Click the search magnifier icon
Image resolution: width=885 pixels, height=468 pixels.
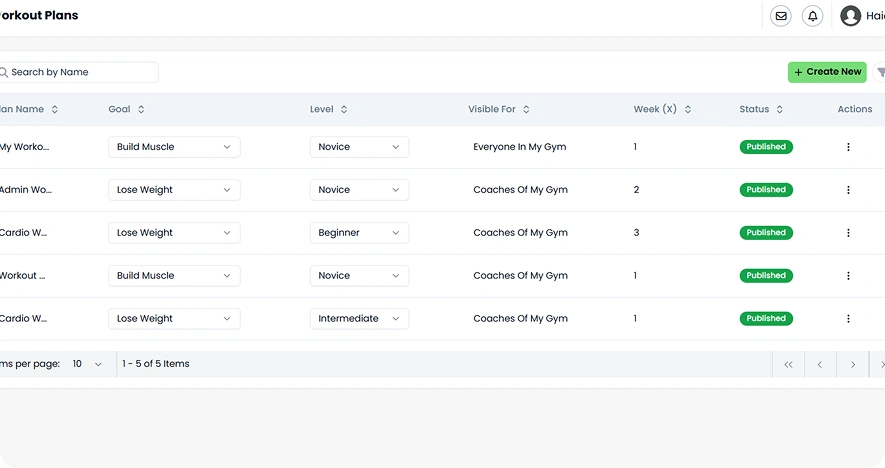click(x=3, y=72)
